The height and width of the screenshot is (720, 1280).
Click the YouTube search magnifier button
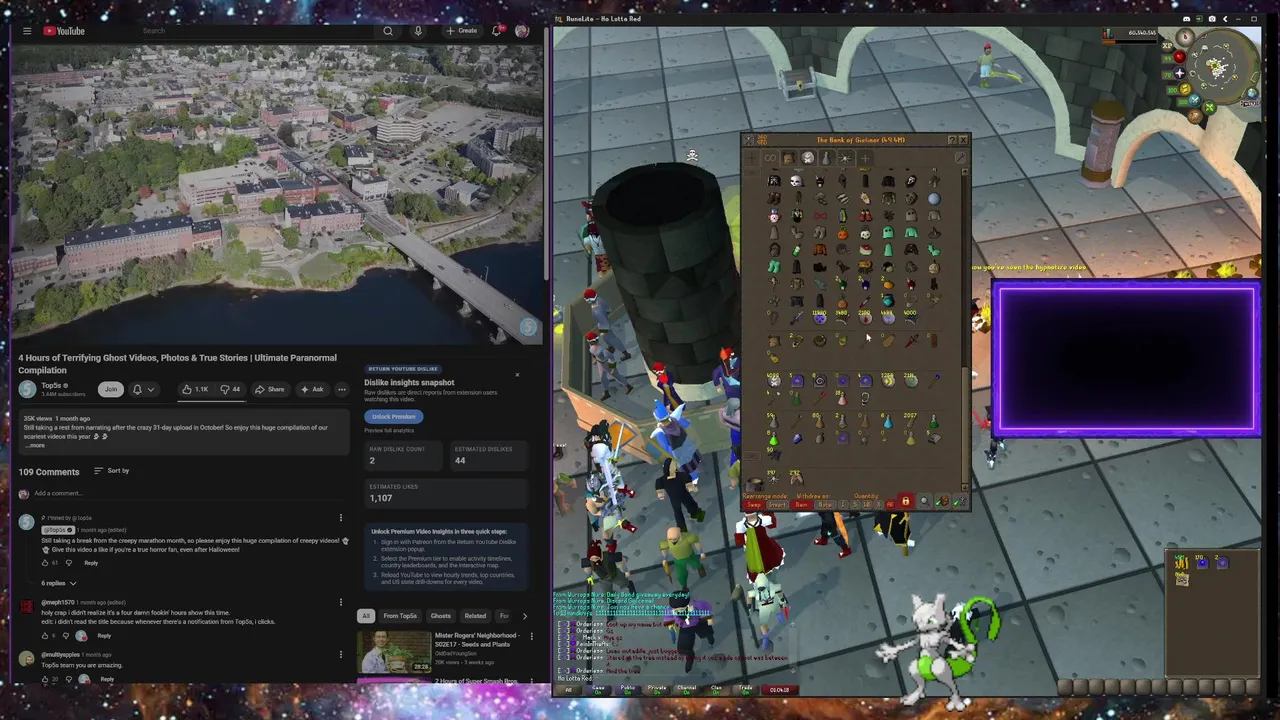point(388,31)
